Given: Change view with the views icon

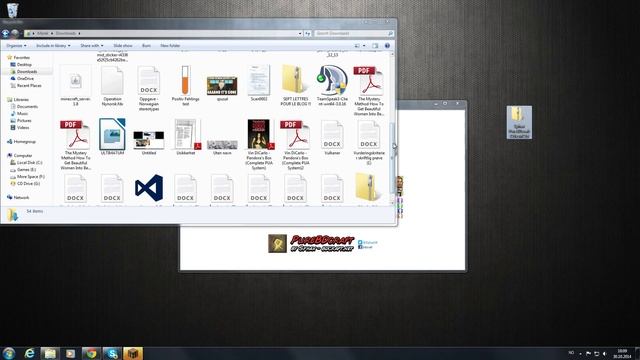Looking at the screenshot, I should point(357,46).
